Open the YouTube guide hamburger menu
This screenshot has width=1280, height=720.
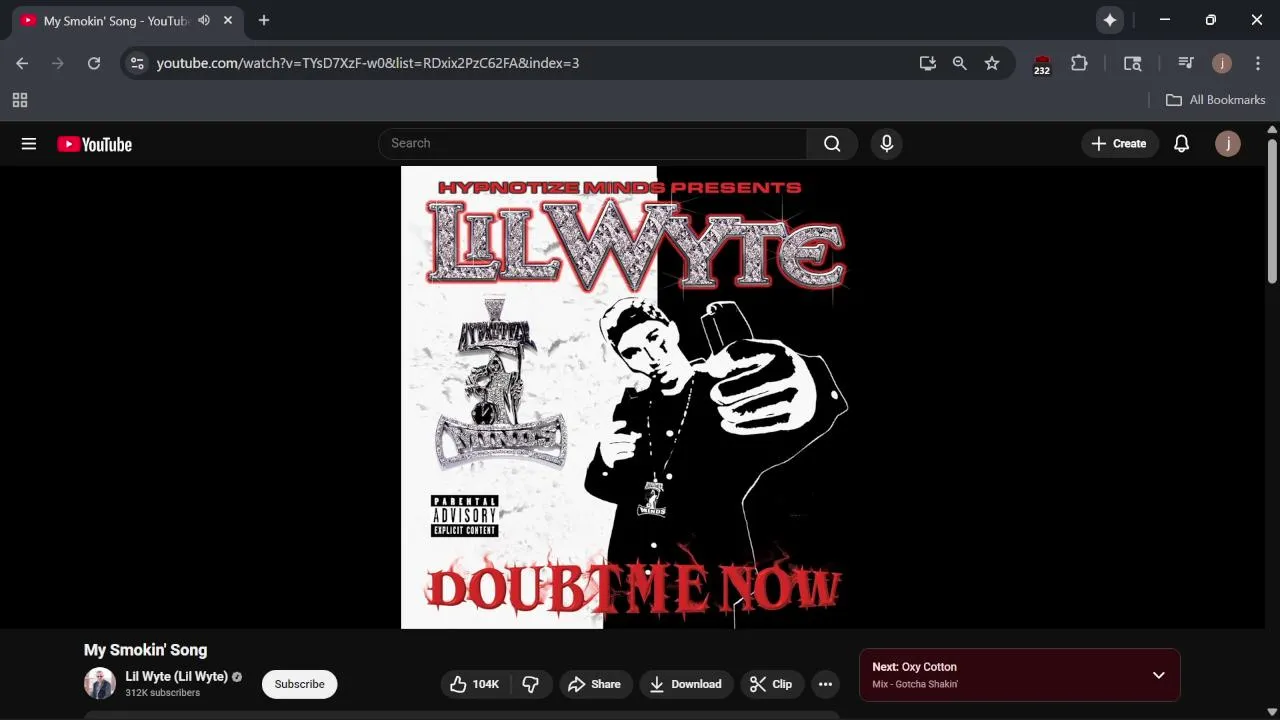(29, 144)
